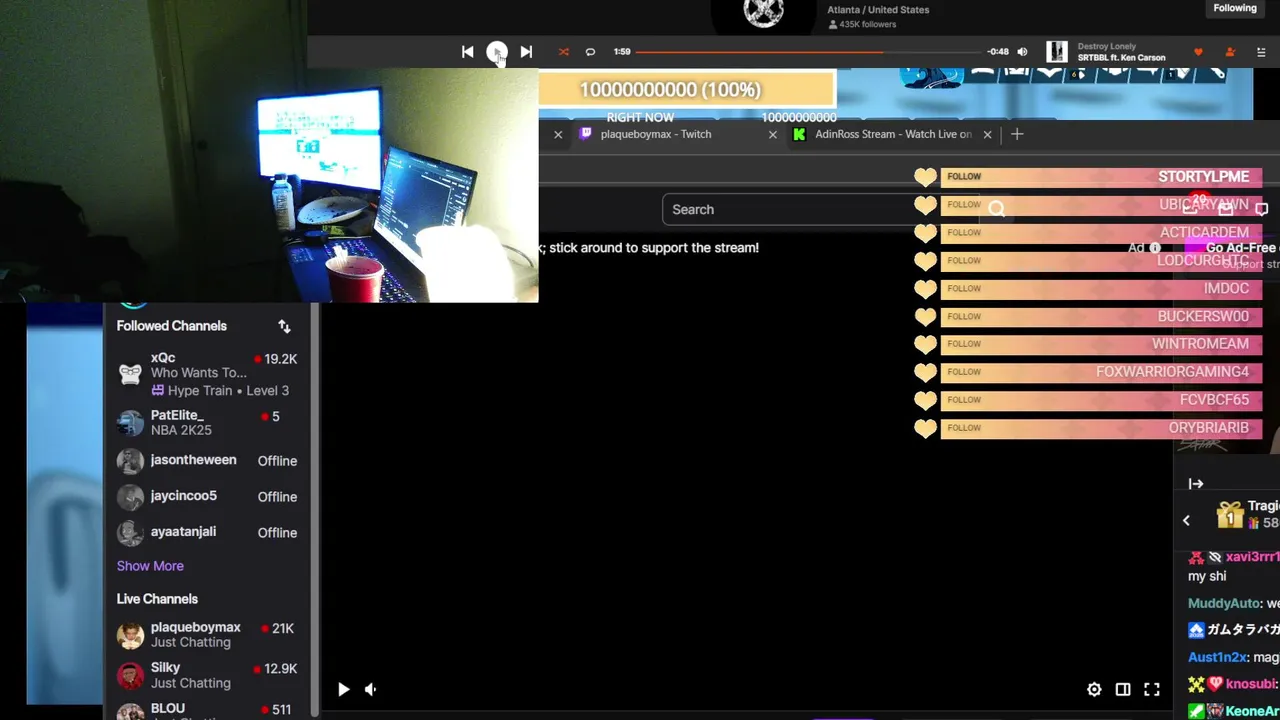This screenshot has height=720, width=1280.
Task: Mute the music player volume icon
Action: (x=1022, y=52)
